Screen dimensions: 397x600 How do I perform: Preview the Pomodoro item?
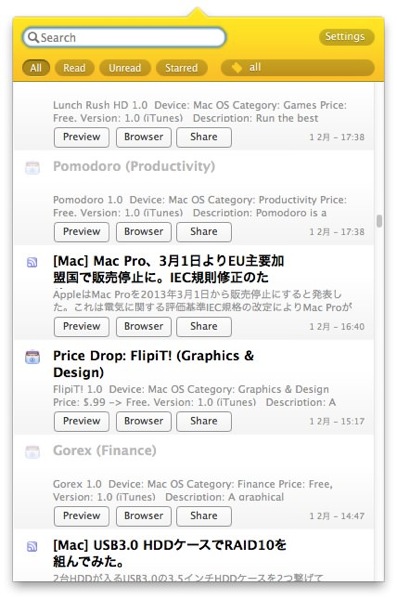(82, 232)
